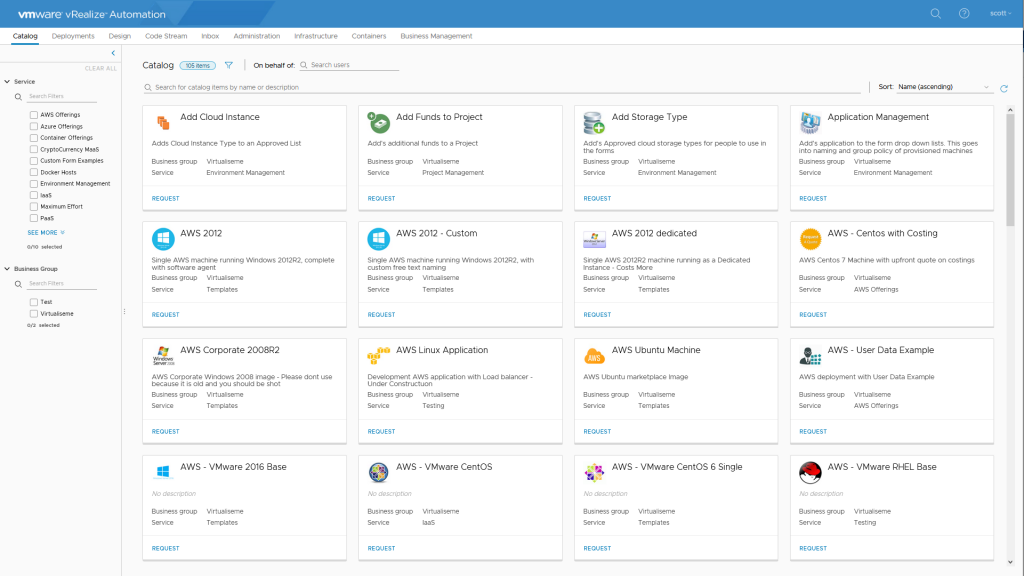
Task: Click the Add Storage Type database icon
Action: pyautogui.click(x=594, y=123)
